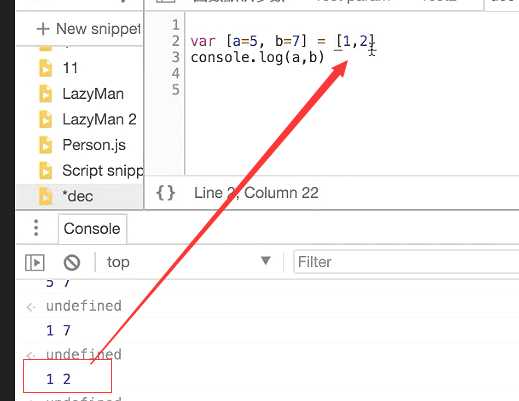Screen dimensions: 519x401
Task: Open the snippet named 11
Action: (x=70, y=68)
